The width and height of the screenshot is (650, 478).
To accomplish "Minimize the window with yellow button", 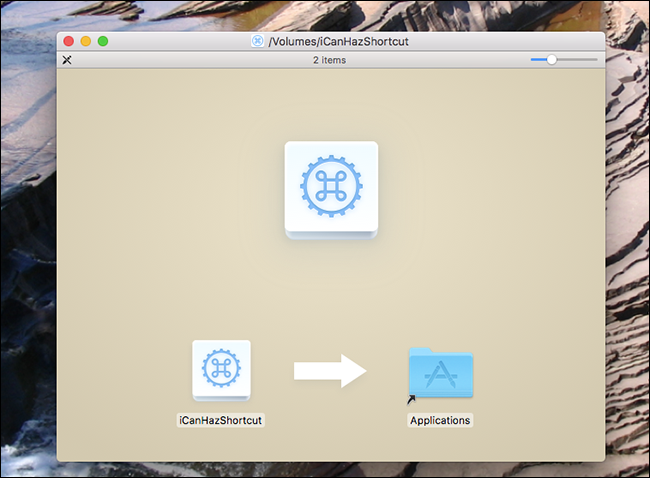I will (x=86, y=41).
